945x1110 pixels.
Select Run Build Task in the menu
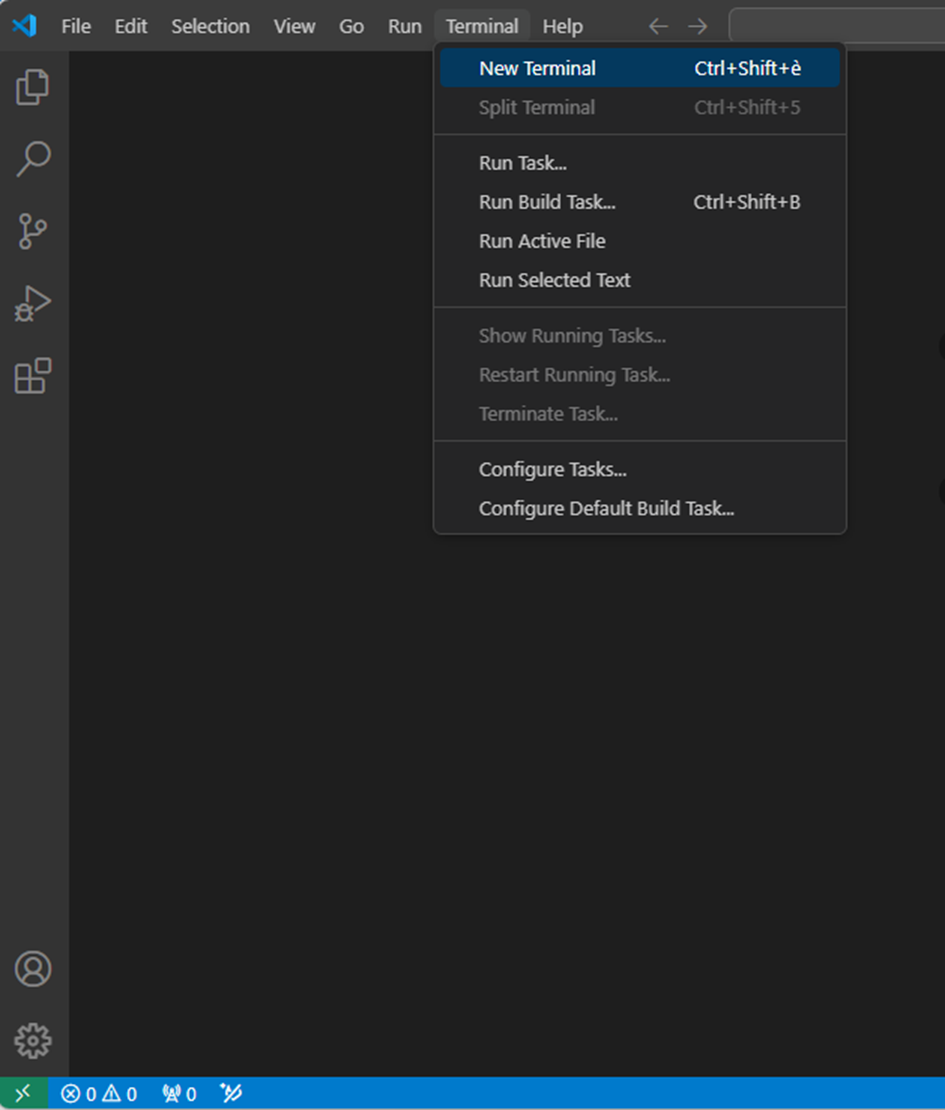(547, 201)
